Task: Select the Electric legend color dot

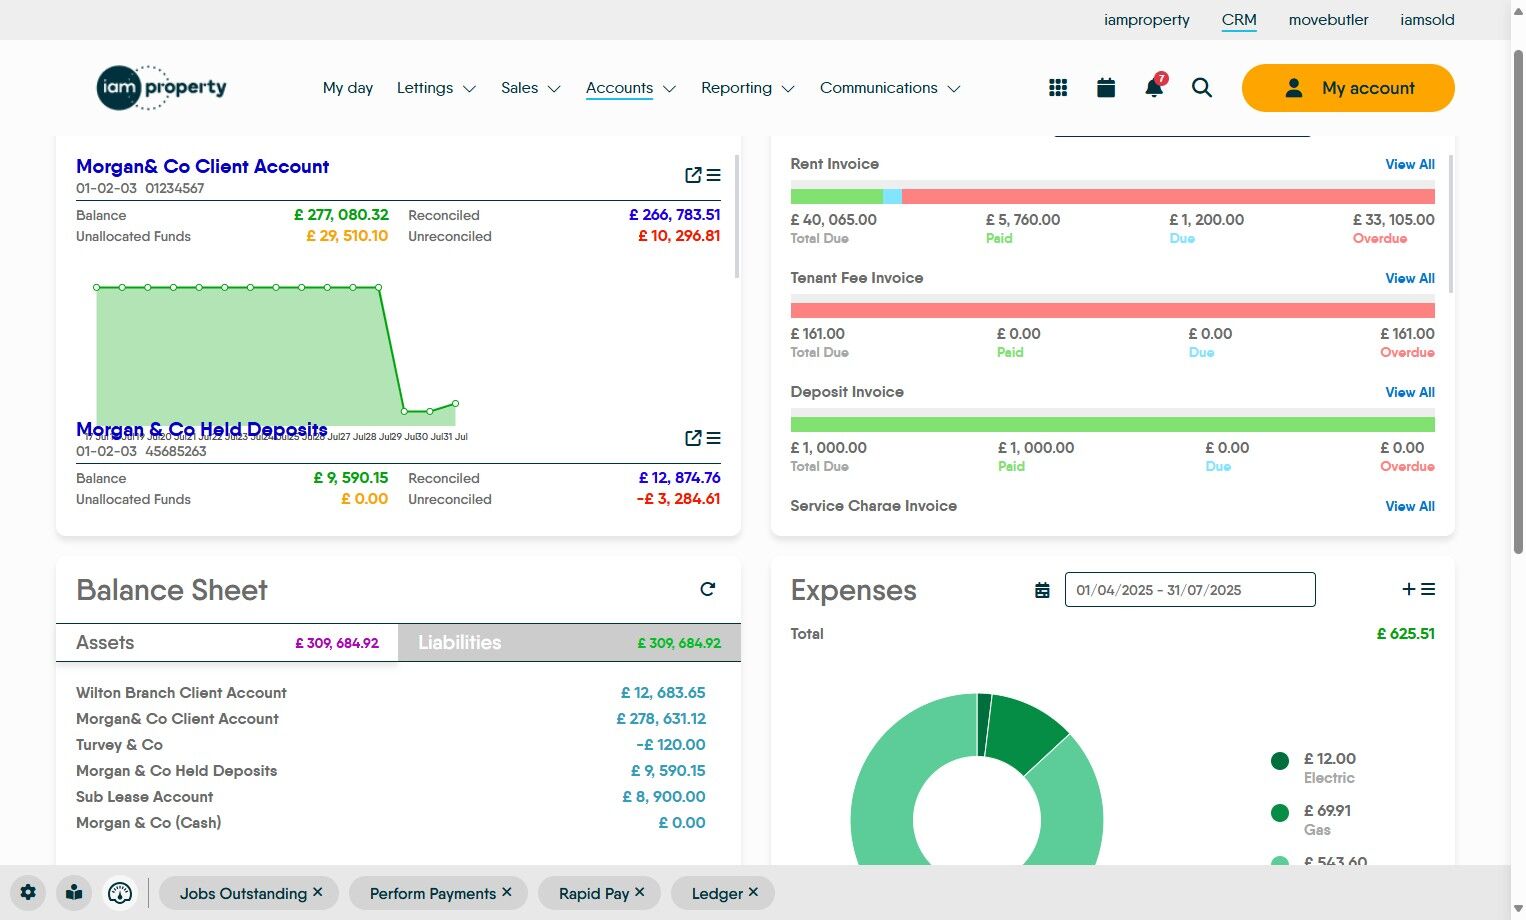Action: point(1280,761)
